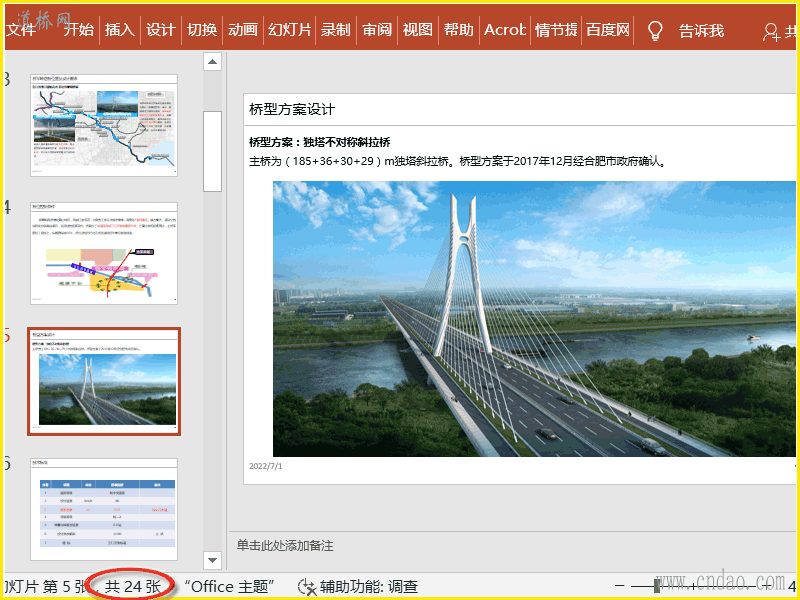Open the 百度网盘 tab

(608, 30)
